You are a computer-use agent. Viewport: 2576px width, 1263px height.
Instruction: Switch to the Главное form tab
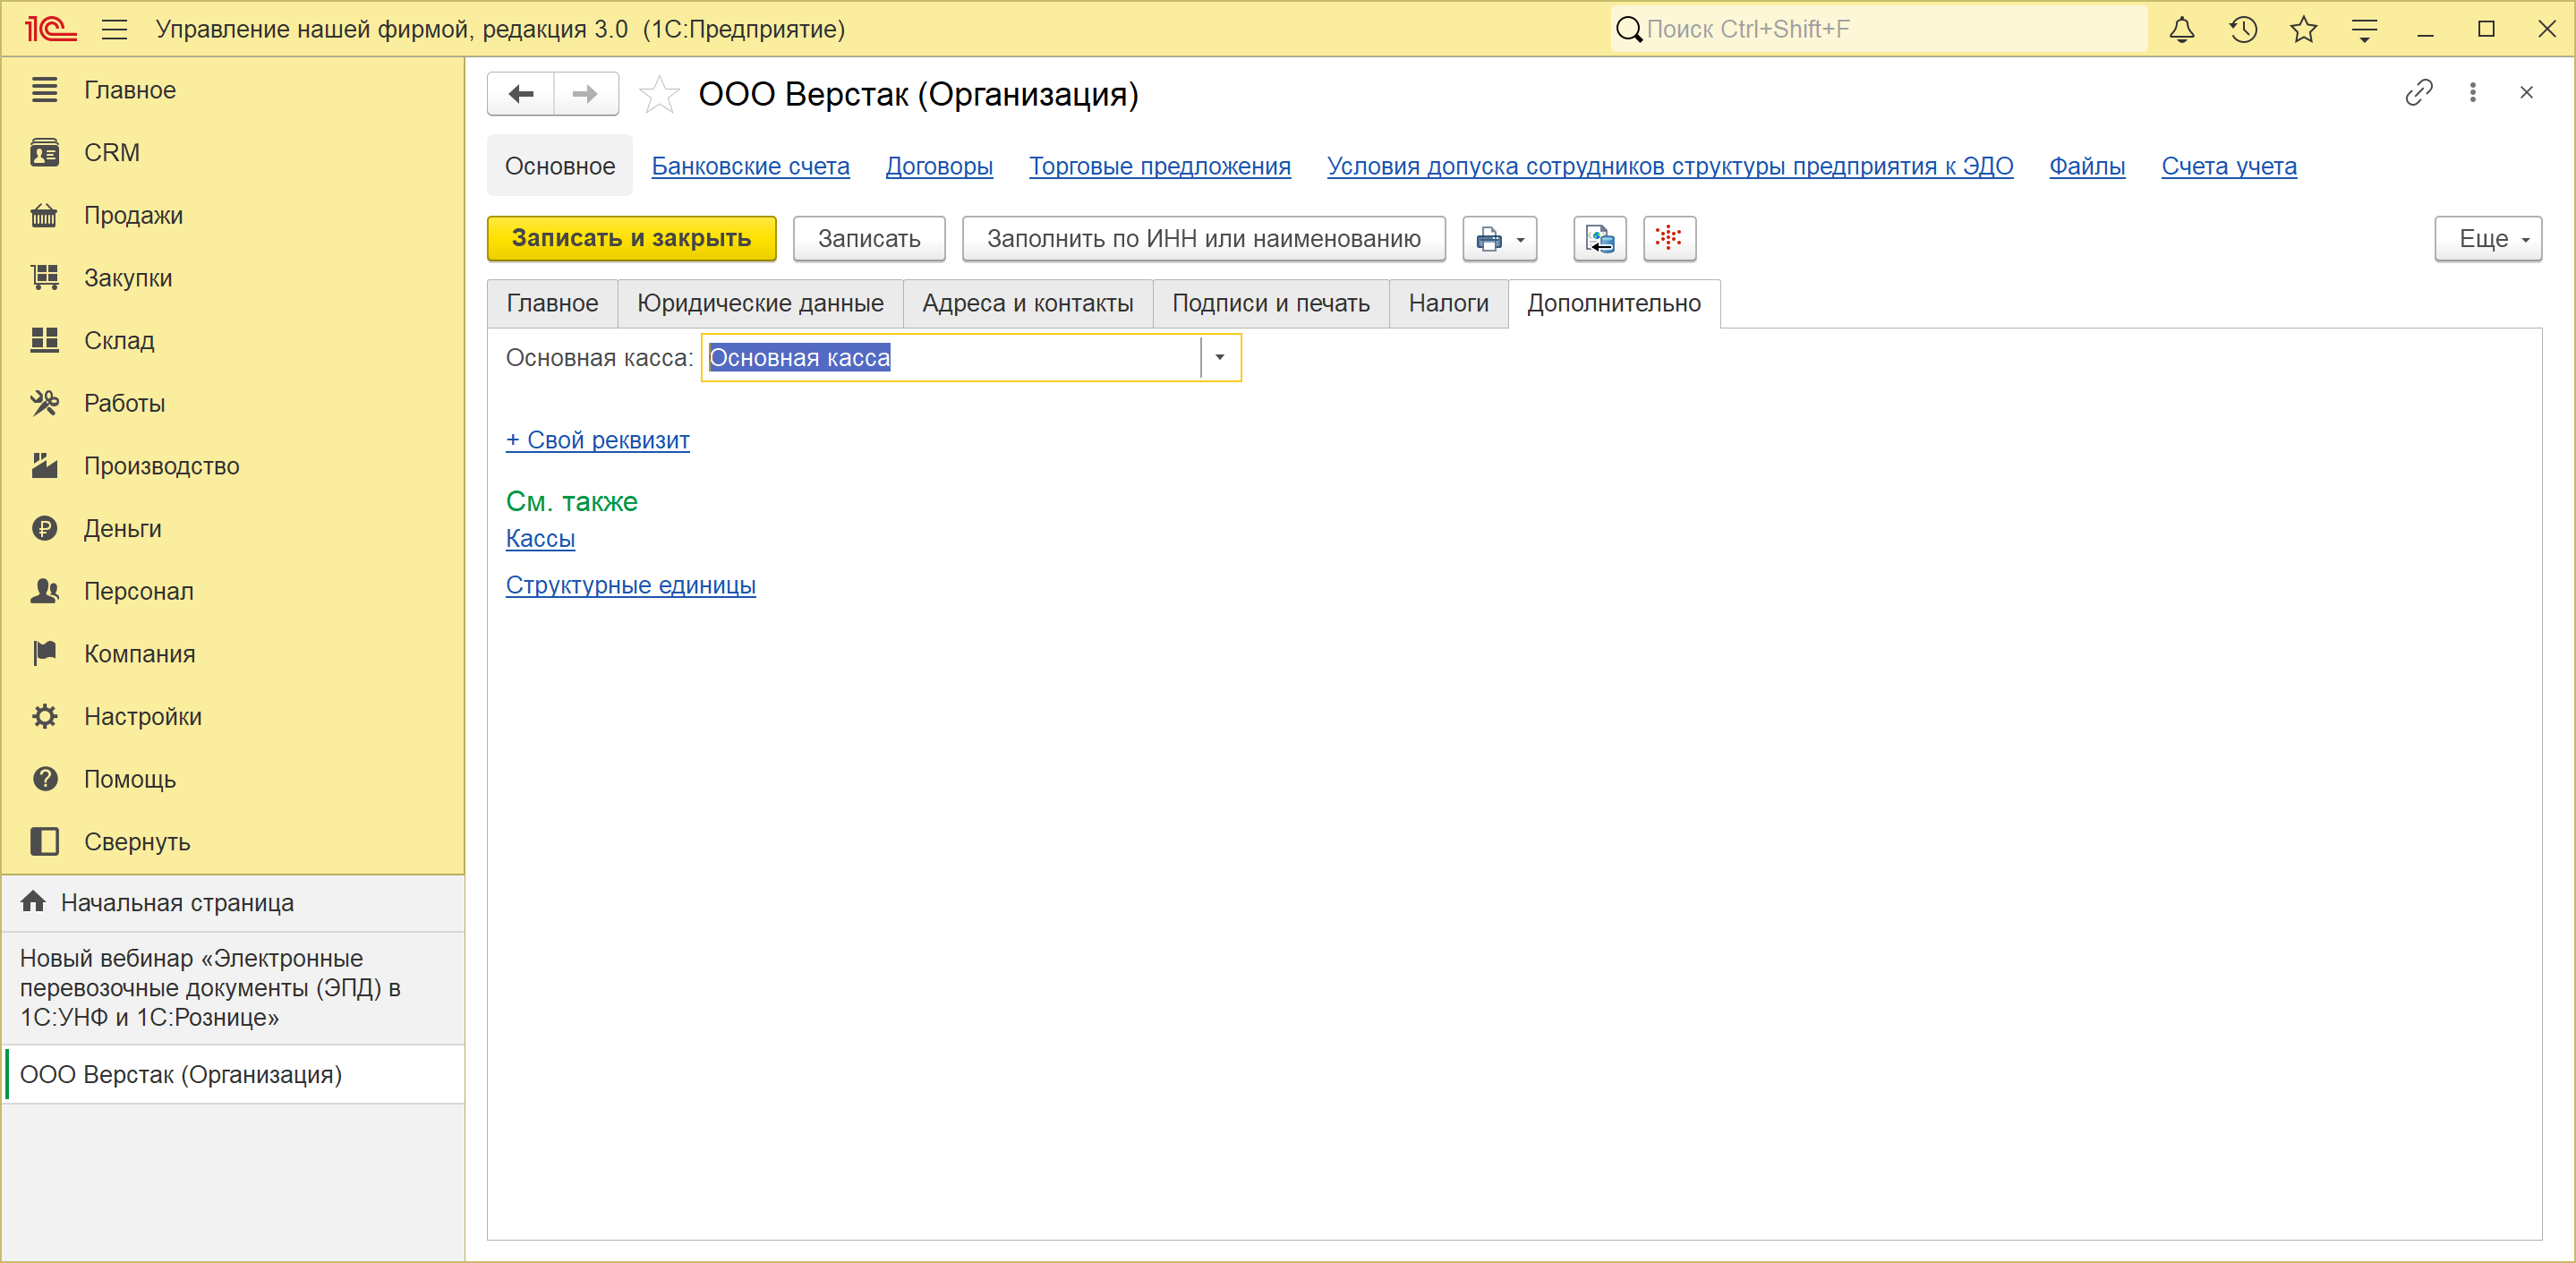[x=552, y=304]
